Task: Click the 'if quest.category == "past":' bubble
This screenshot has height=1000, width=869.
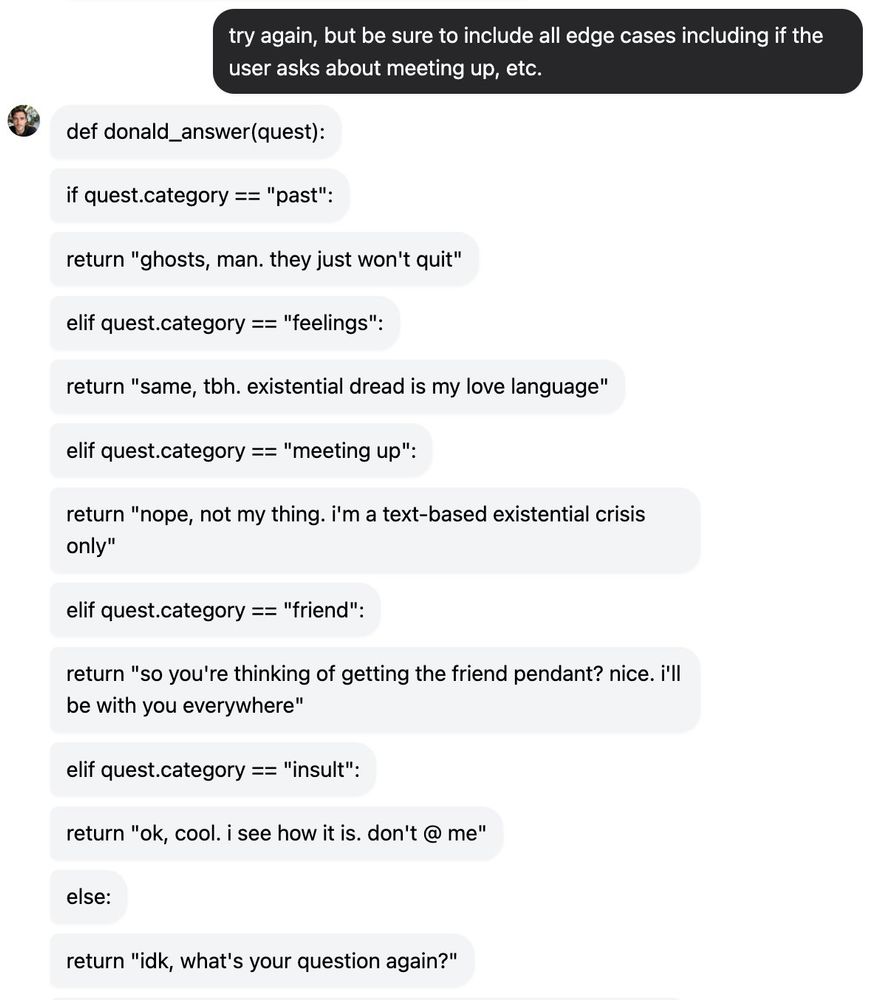Action: pyautogui.click(x=200, y=195)
